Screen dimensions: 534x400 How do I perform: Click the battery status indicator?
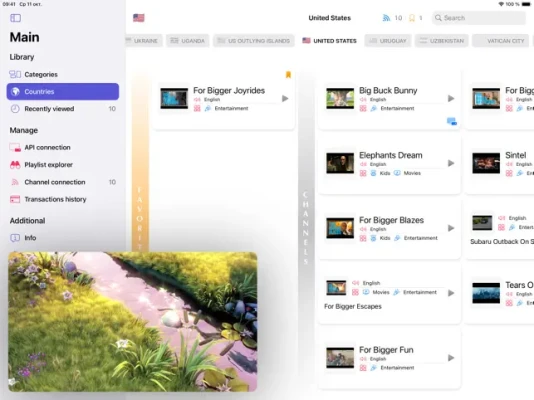(x=527, y=4)
